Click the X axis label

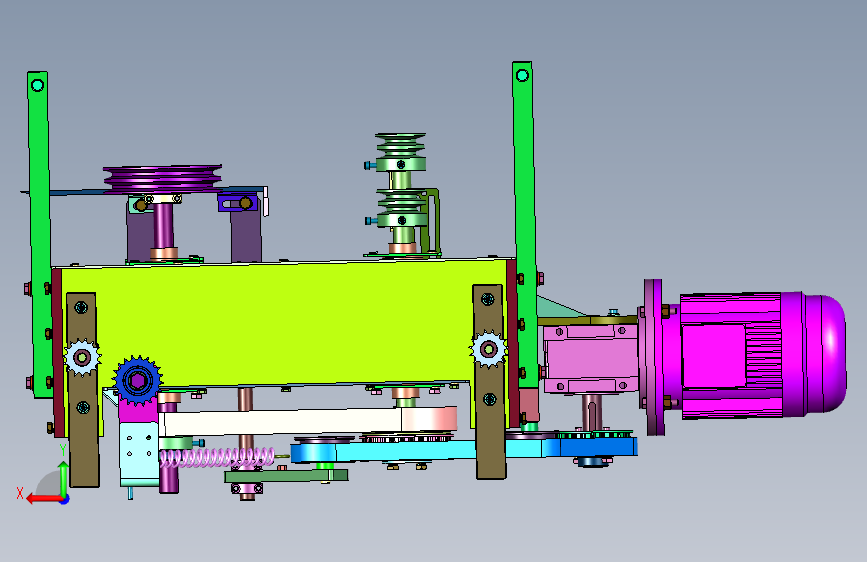pos(20,493)
